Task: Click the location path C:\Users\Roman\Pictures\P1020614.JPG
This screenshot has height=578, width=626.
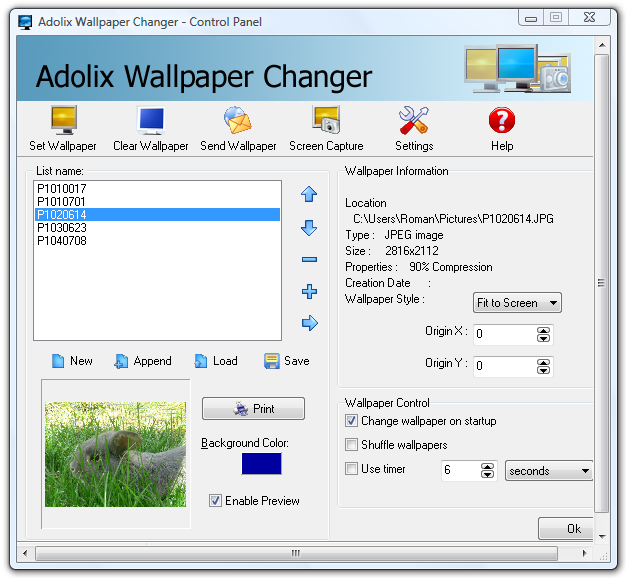Action: click(453, 219)
